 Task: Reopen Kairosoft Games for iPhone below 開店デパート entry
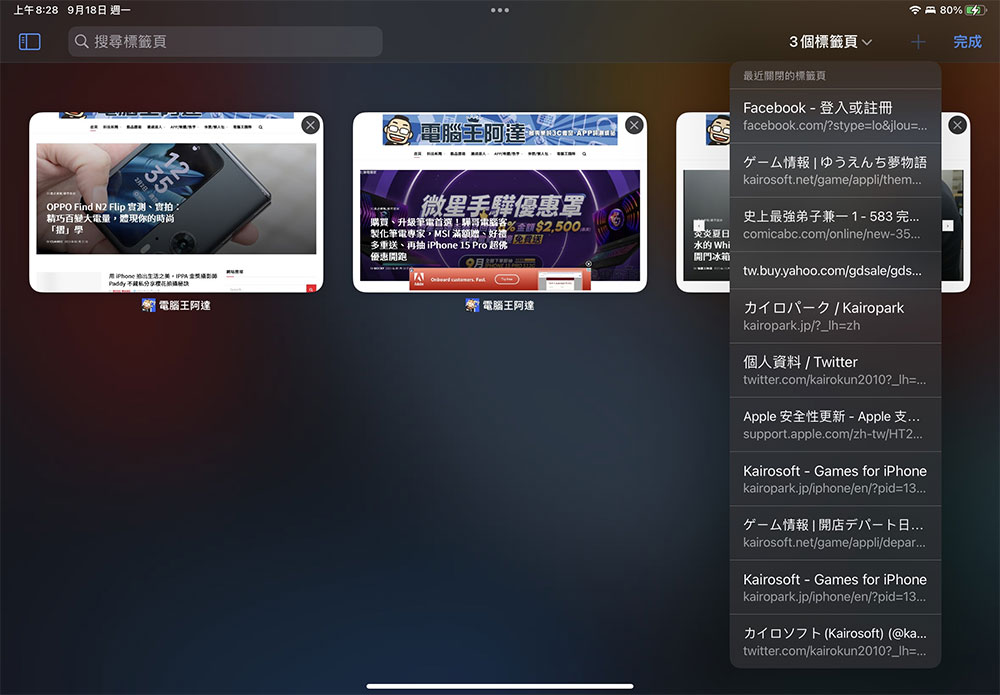pos(835,587)
